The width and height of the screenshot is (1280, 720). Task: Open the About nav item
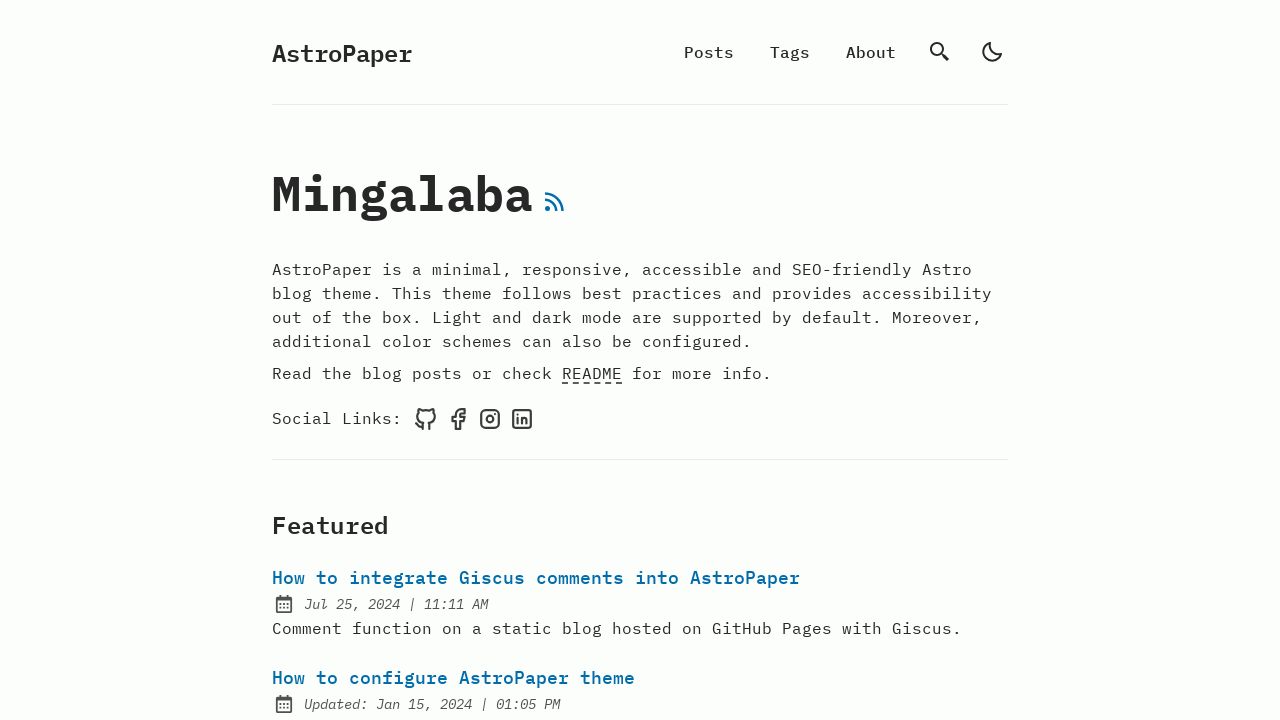click(871, 52)
